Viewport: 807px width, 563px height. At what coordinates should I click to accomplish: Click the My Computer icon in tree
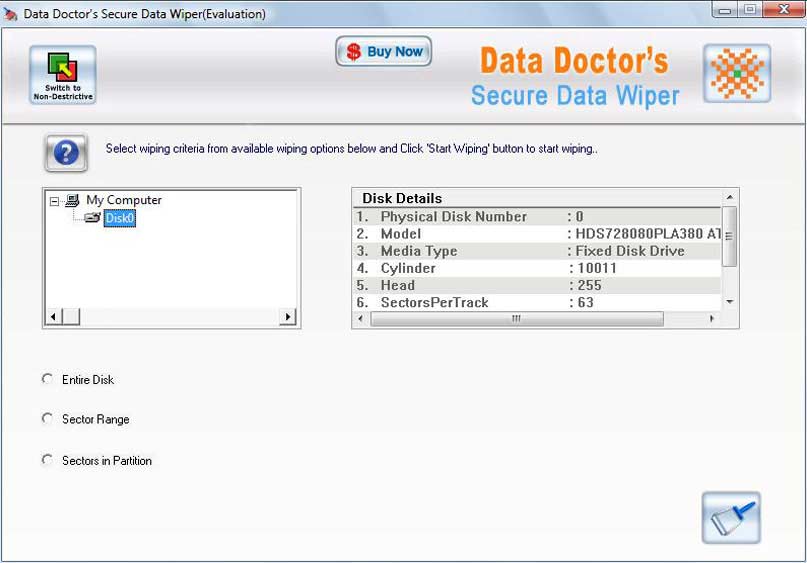pos(73,200)
